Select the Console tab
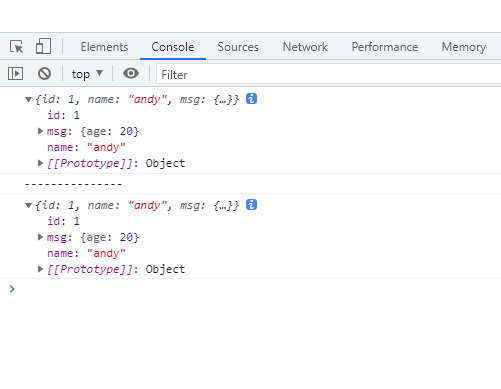Image resolution: width=501 pixels, height=389 pixels. [173, 47]
